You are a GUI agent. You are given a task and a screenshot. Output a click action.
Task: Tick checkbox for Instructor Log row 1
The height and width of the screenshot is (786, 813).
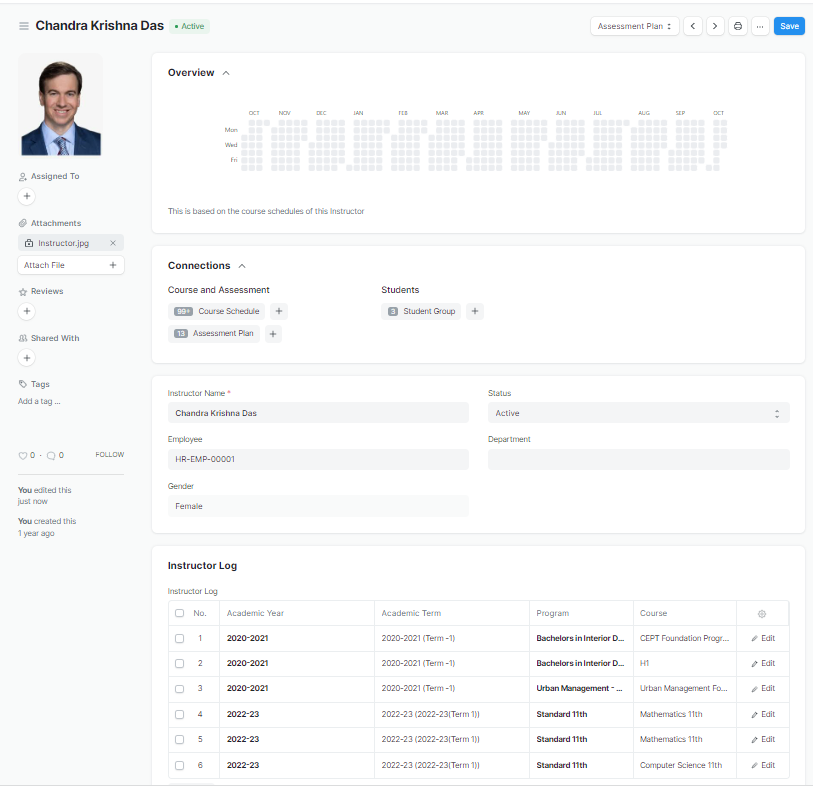click(179, 638)
